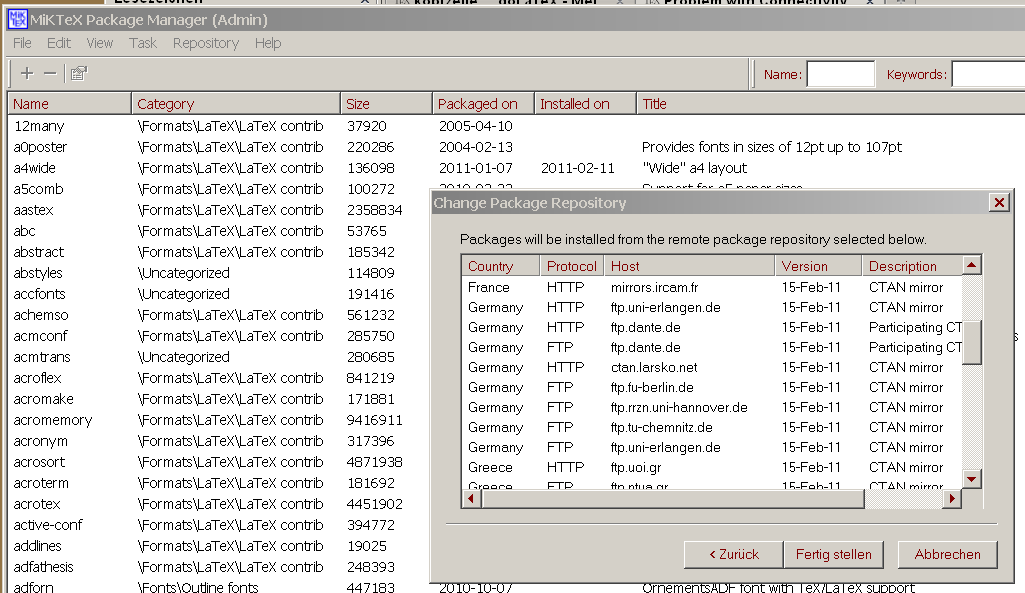Select the ftp.rrzn.uni-hannover.de repository row

712,407
